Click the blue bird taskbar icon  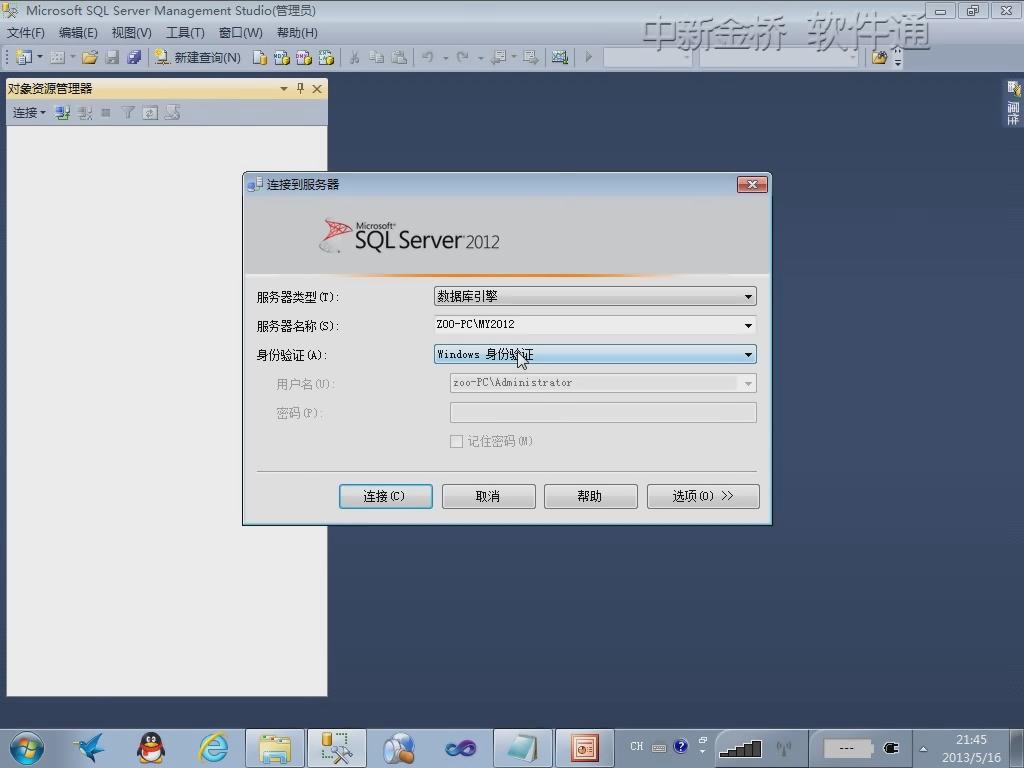89,748
